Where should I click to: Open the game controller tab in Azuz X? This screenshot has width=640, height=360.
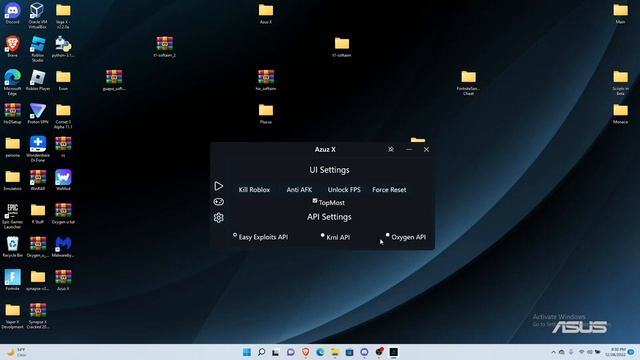(218, 202)
